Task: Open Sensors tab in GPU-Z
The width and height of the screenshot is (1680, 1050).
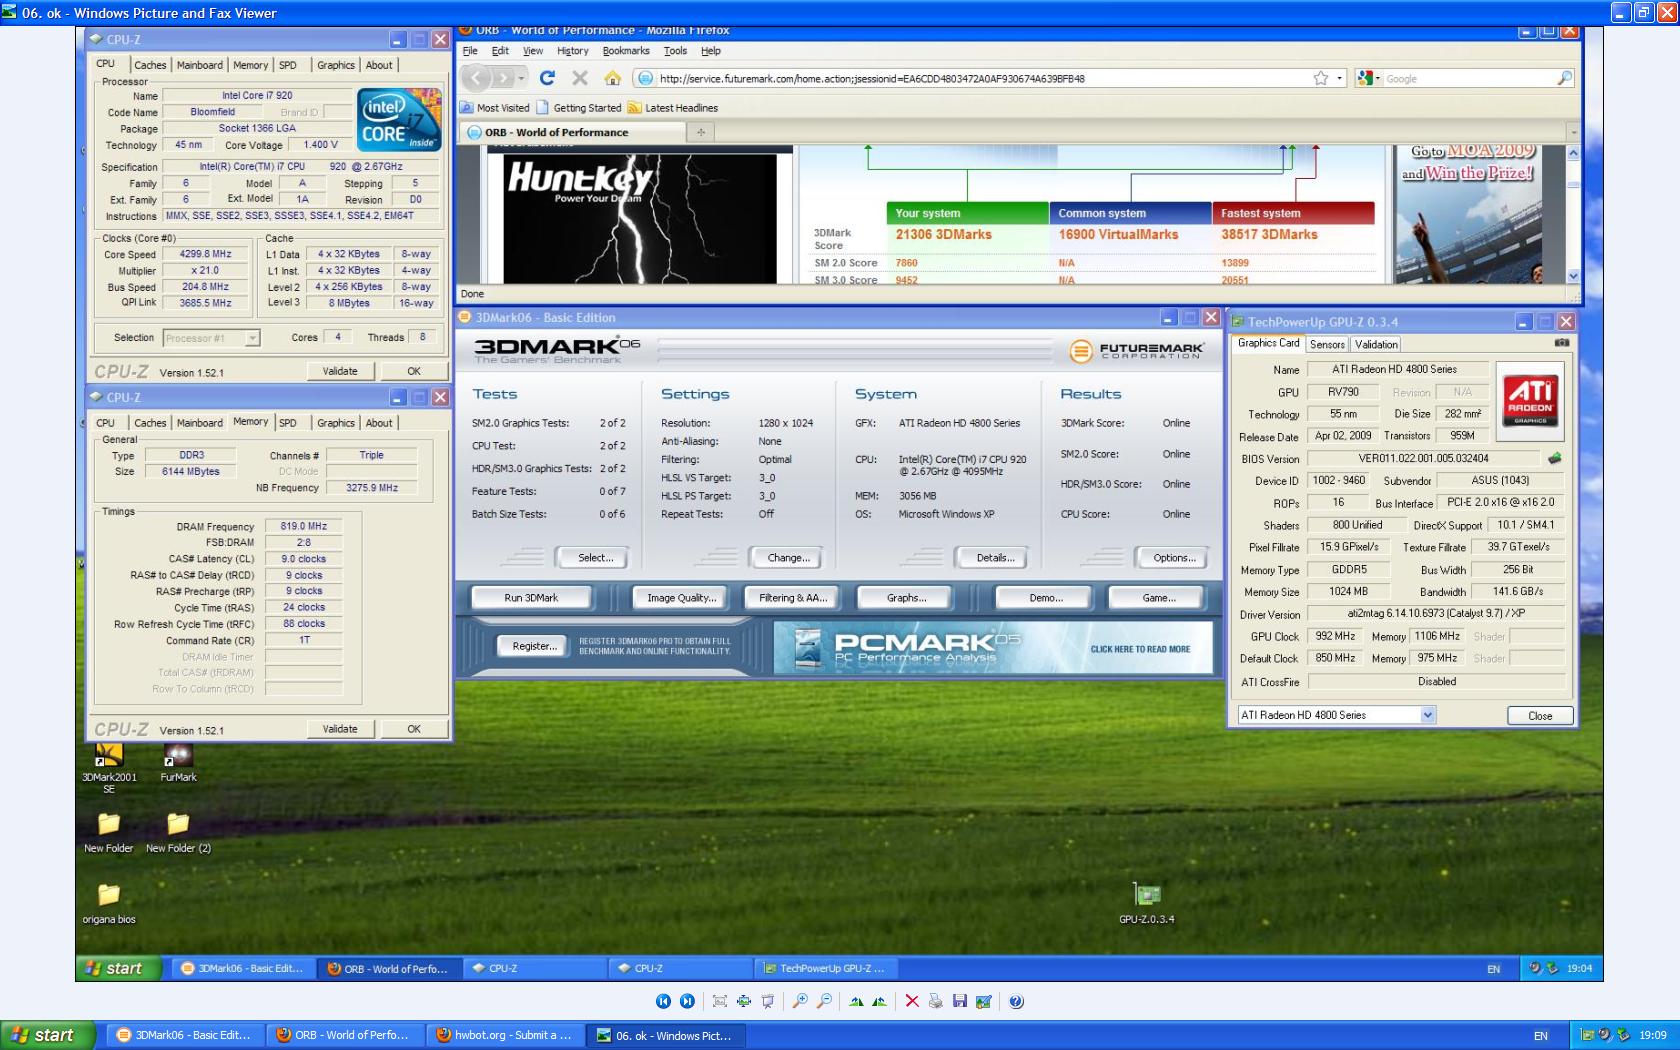Action: 1327,344
